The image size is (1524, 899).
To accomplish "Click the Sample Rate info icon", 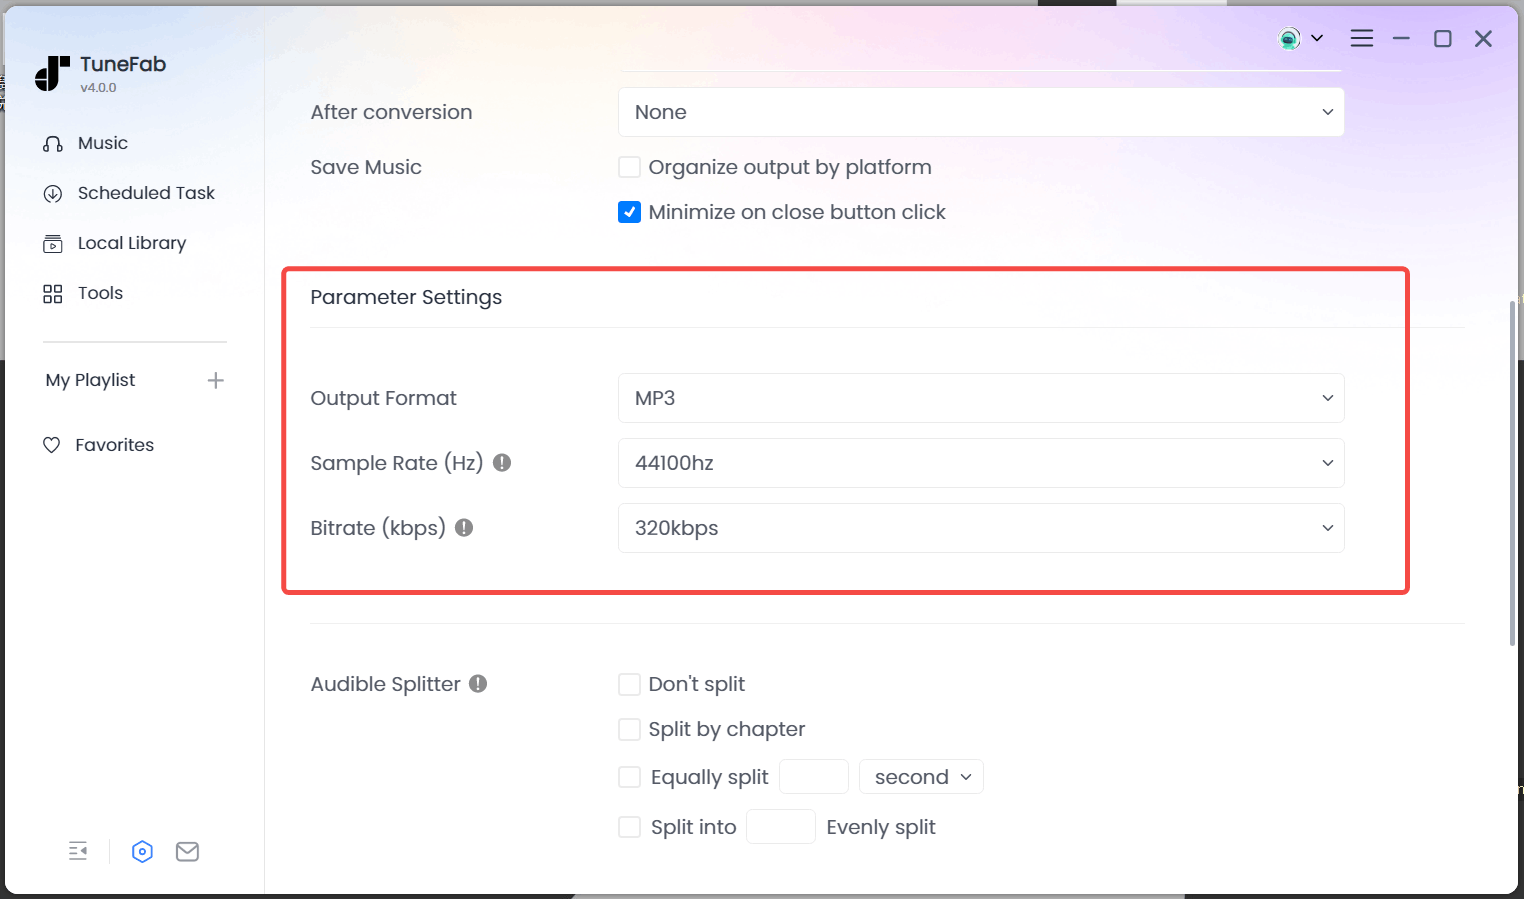I will pyautogui.click(x=502, y=463).
